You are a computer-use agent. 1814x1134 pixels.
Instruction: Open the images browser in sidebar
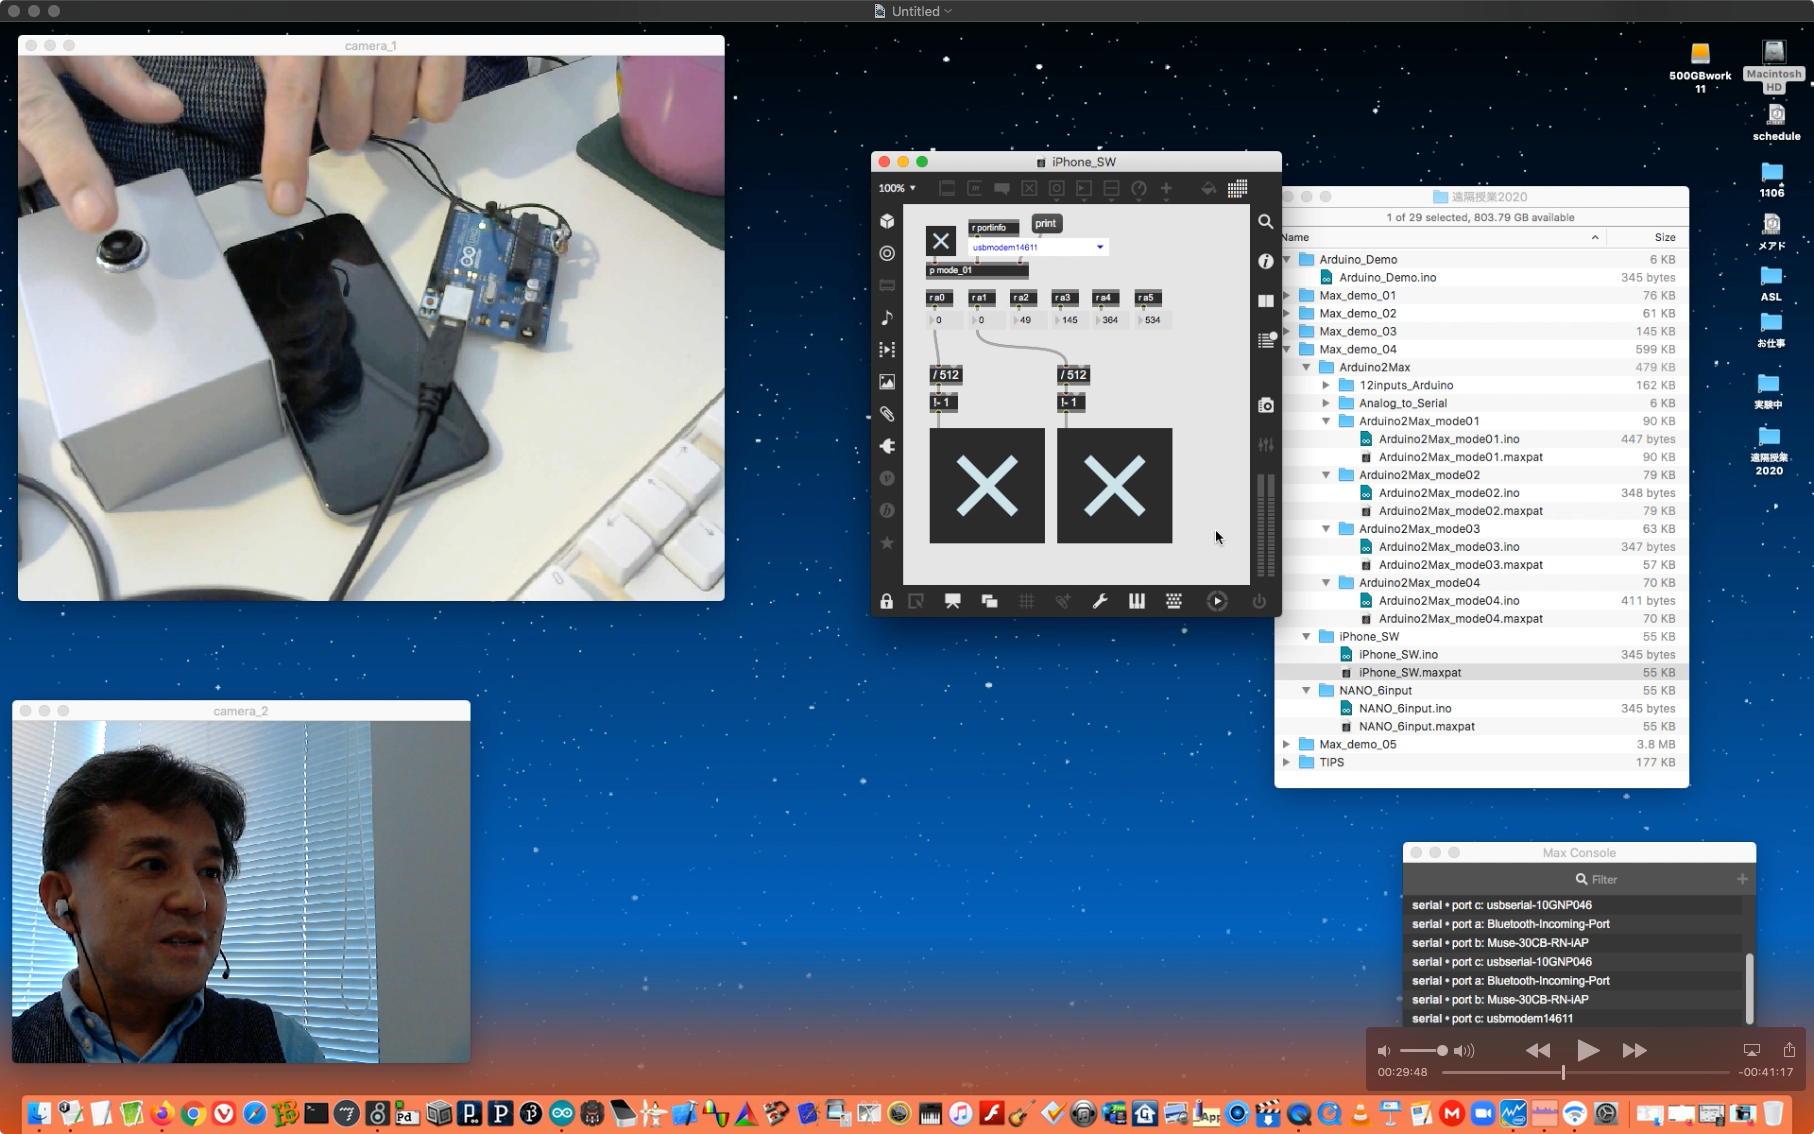(x=887, y=382)
